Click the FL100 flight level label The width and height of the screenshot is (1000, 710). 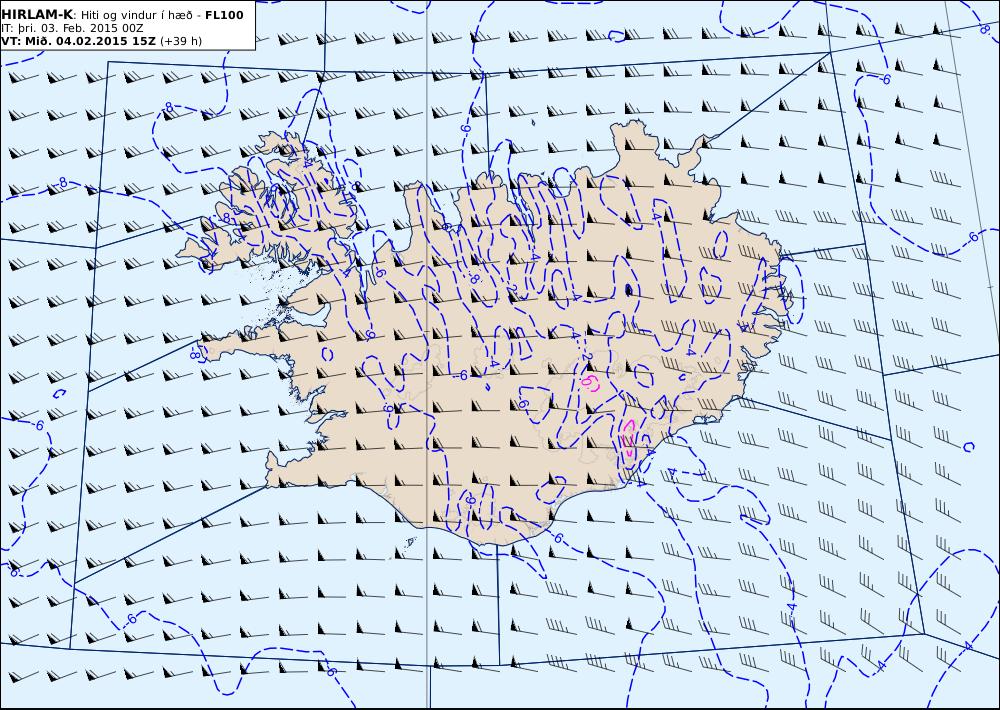point(224,15)
